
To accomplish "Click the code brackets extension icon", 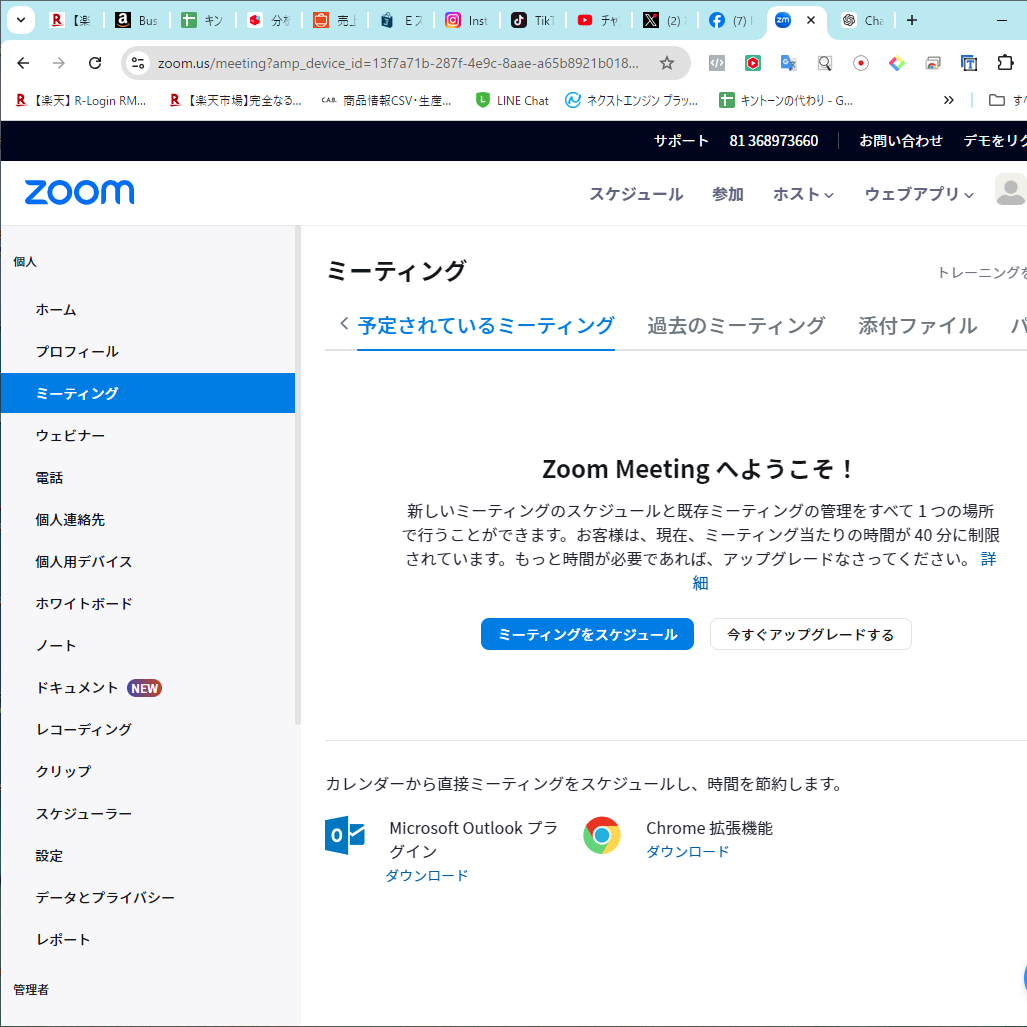I will pyautogui.click(x=717, y=63).
